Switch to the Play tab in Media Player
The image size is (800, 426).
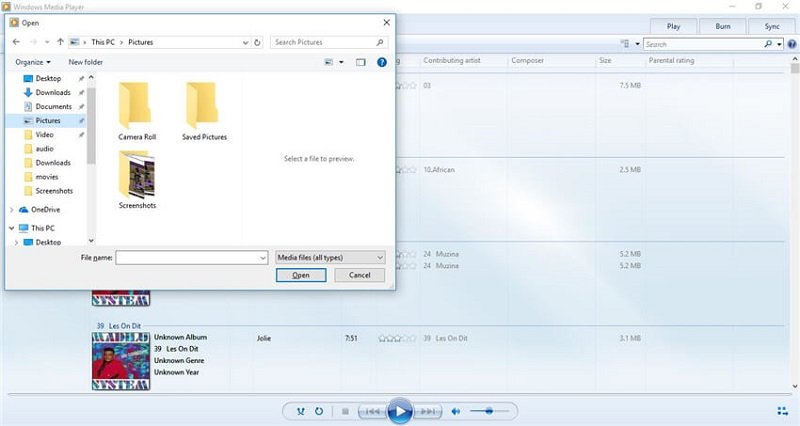coord(673,27)
